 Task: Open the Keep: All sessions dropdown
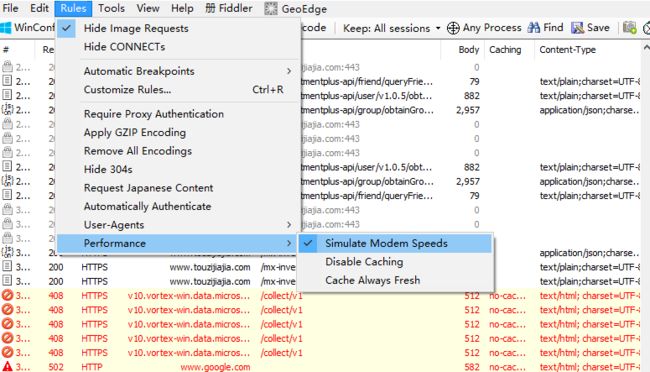(x=391, y=28)
